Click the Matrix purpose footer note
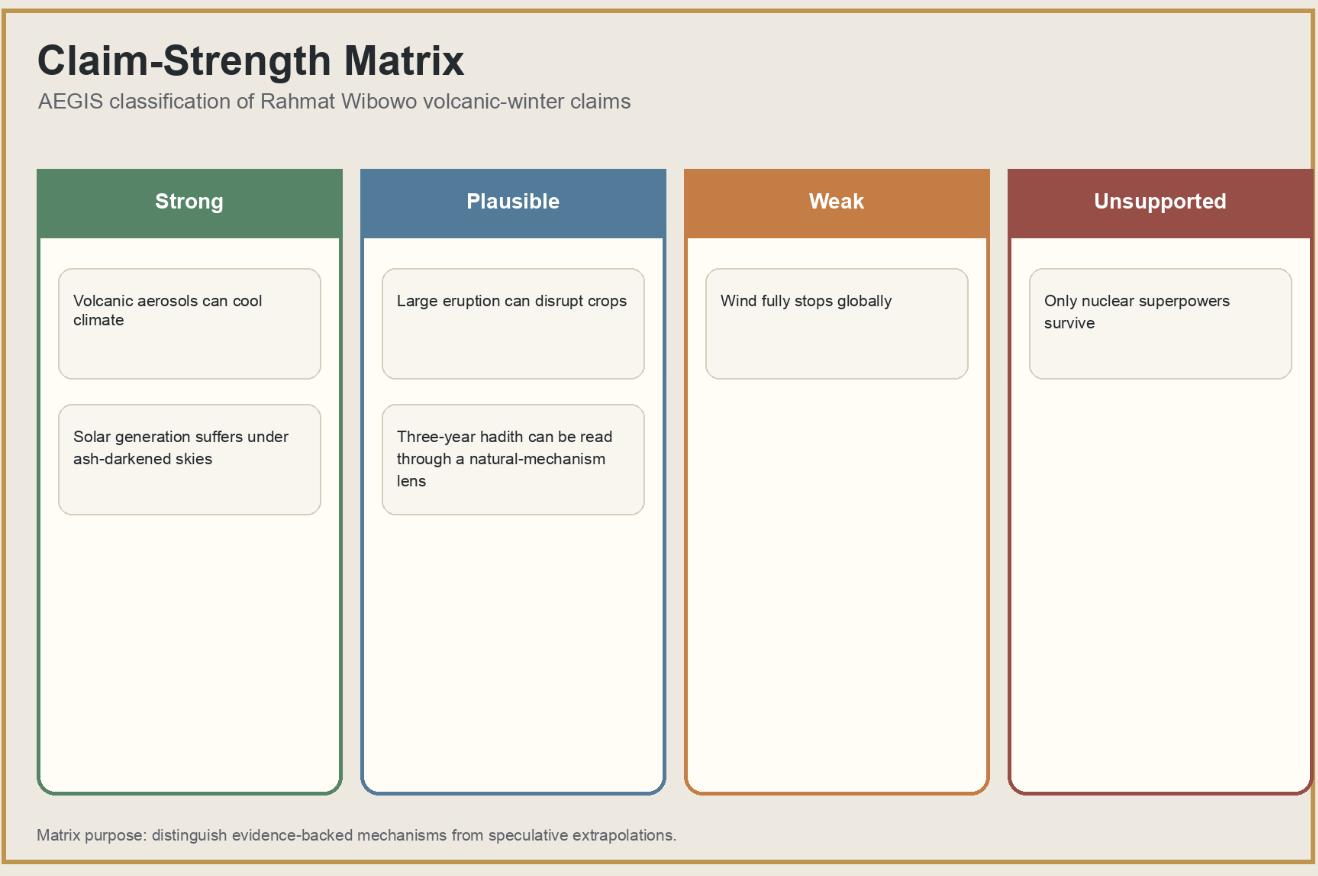Screen dimensions: 1318x876 (357, 835)
